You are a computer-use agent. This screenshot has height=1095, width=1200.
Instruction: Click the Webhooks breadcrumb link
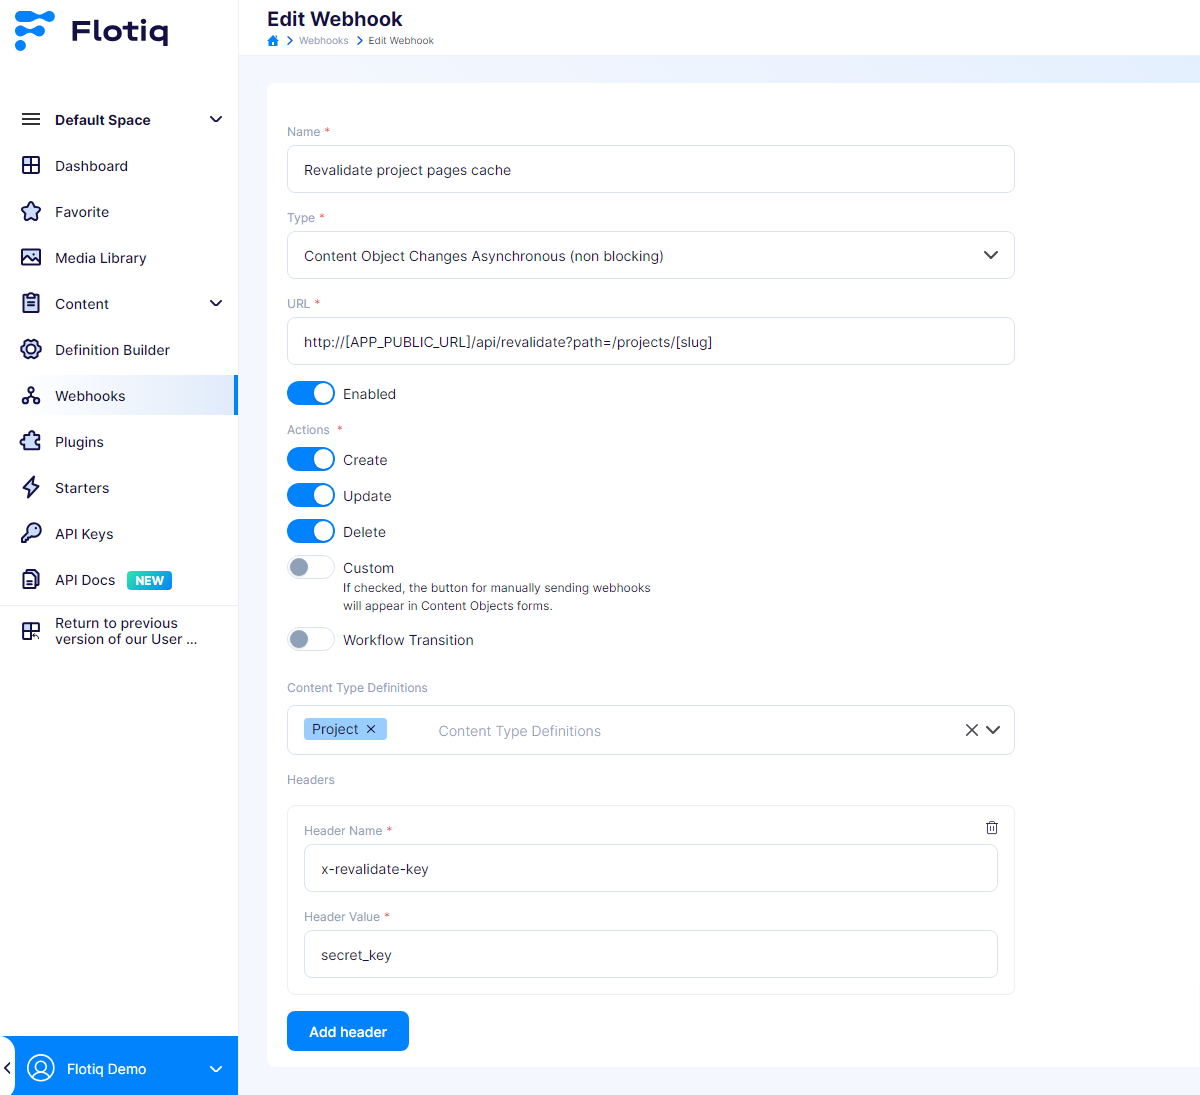point(324,41)
